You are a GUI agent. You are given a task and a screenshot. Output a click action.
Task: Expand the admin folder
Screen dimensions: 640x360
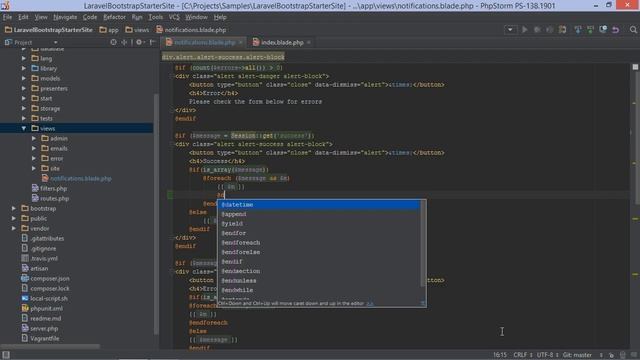(34, 138)
